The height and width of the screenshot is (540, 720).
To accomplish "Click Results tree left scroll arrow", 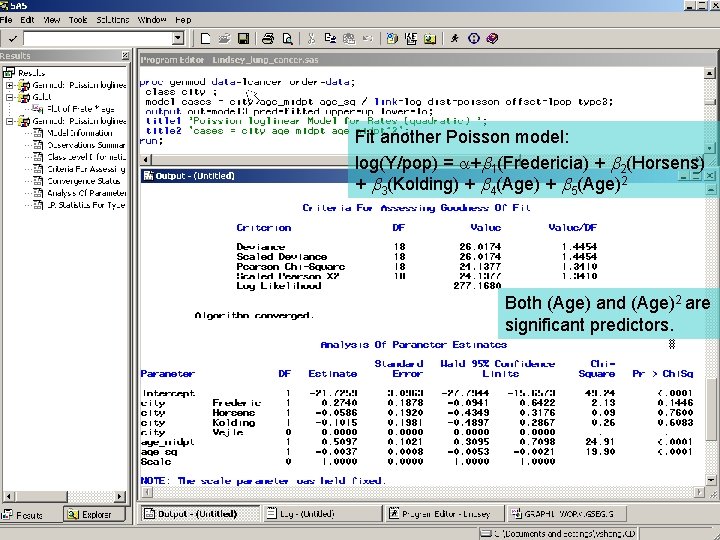I will 8,496.
